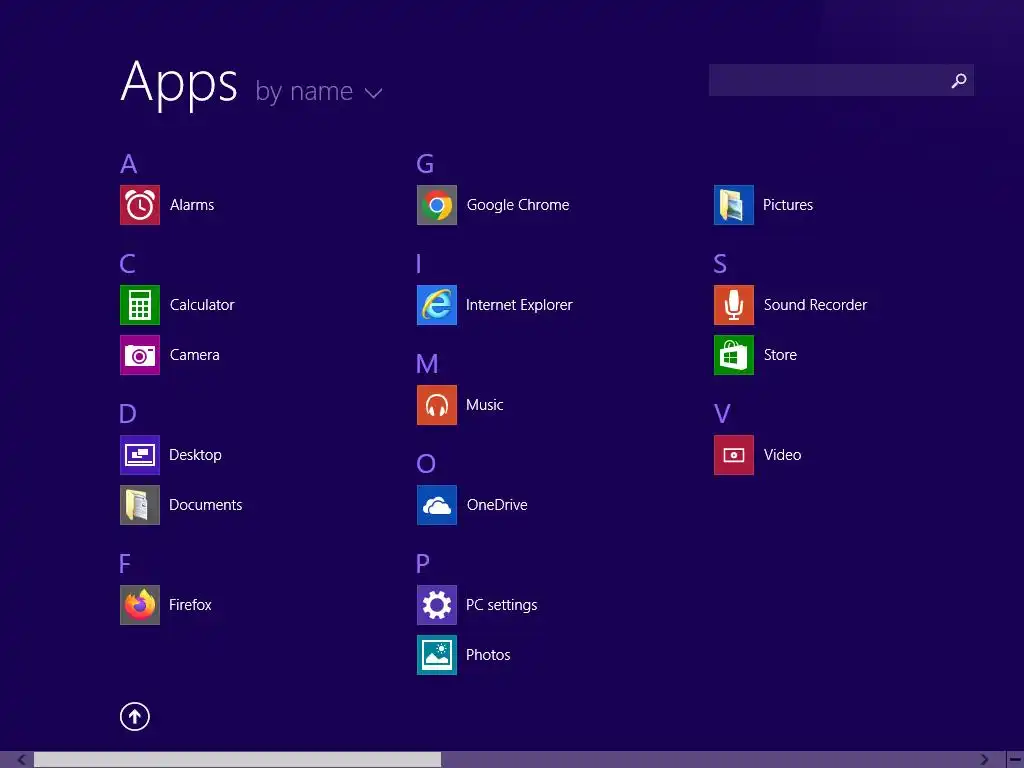Open the Music app headphones icon
Viewport: 1024px width, 768px height.
pos(437,405)
